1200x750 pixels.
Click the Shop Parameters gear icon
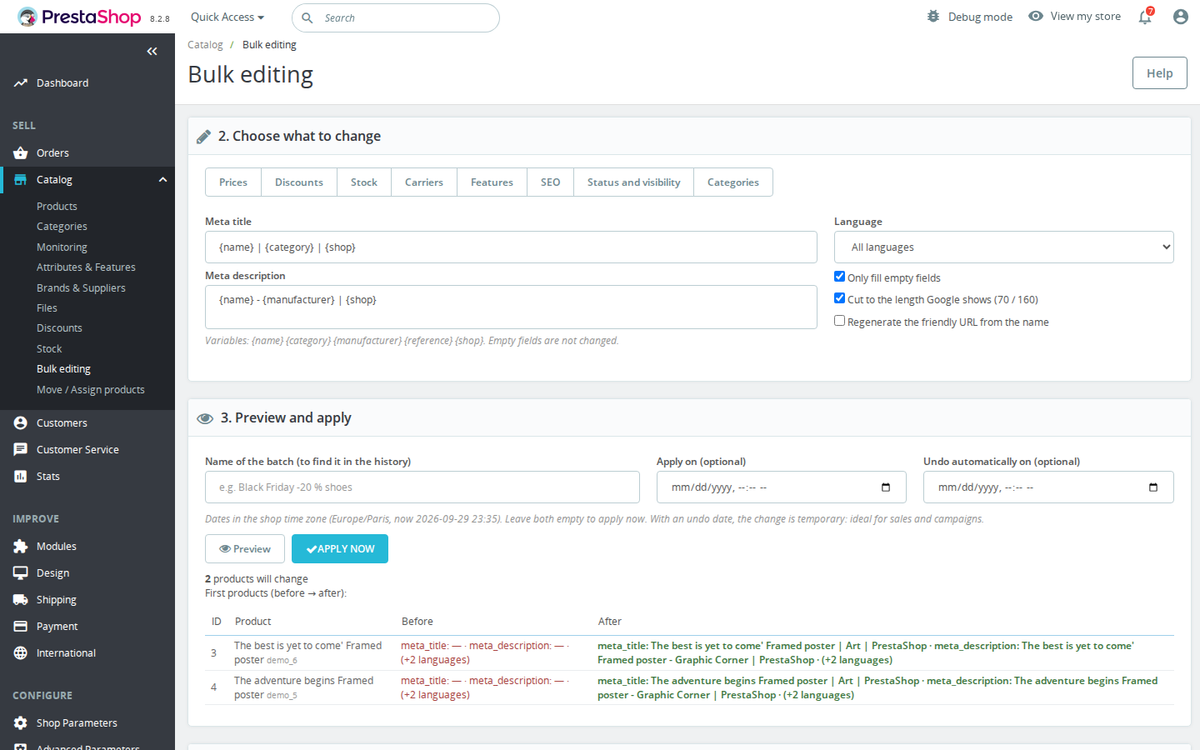point(20,723)
